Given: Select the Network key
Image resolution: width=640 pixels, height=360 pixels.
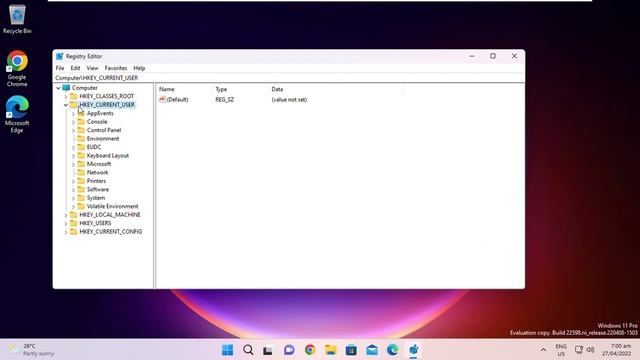Looking at the screenshot, I should click(98, 173).
